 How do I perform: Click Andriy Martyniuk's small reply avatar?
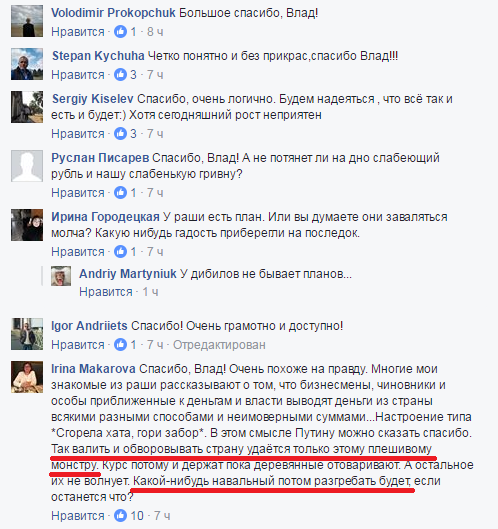point(61,276)
